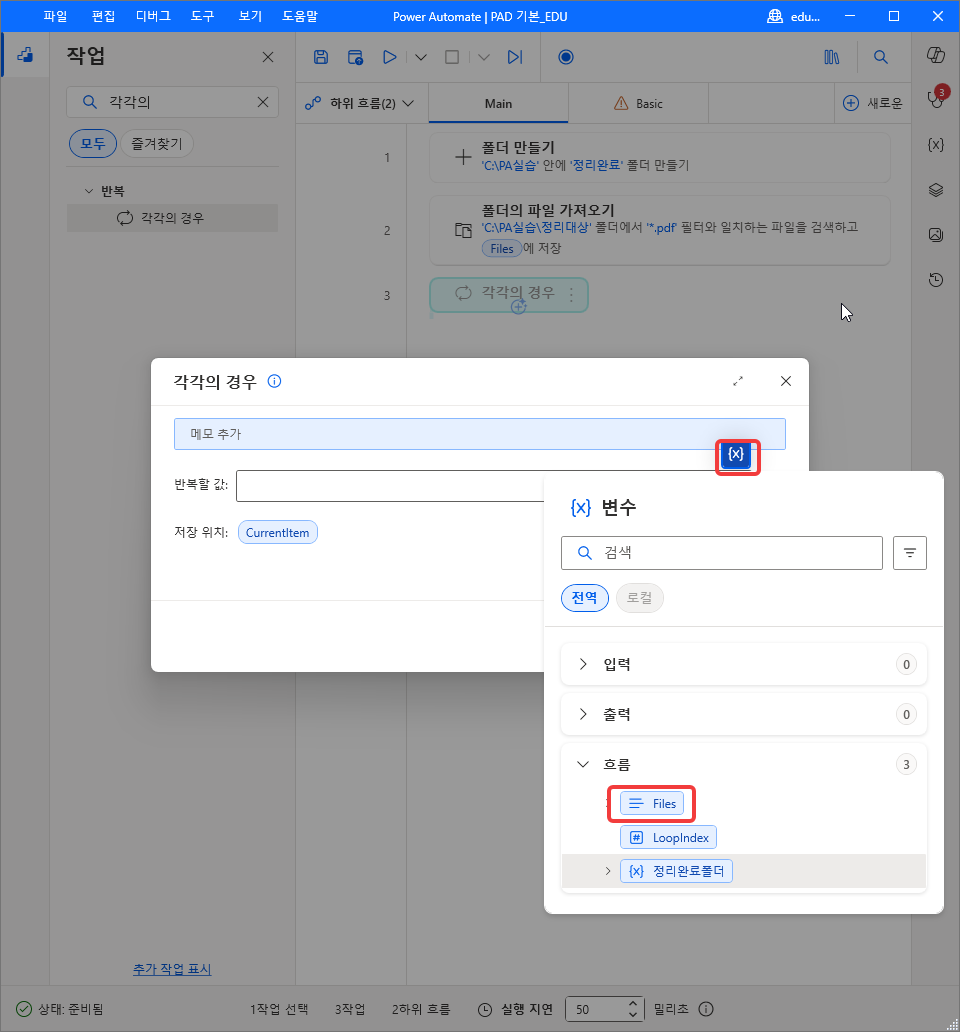Select the 폴더 만들기 action step
960x1032 pixels.
point(659,157)
